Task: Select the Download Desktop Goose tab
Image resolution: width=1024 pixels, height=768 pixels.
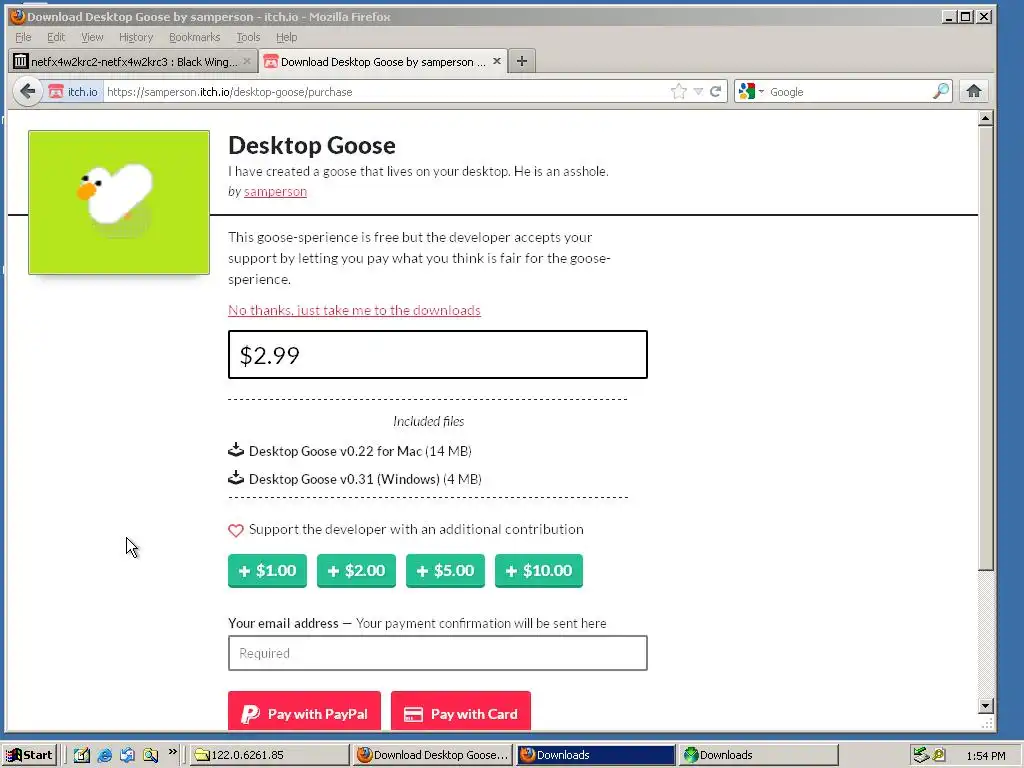Action: [383, 61]
